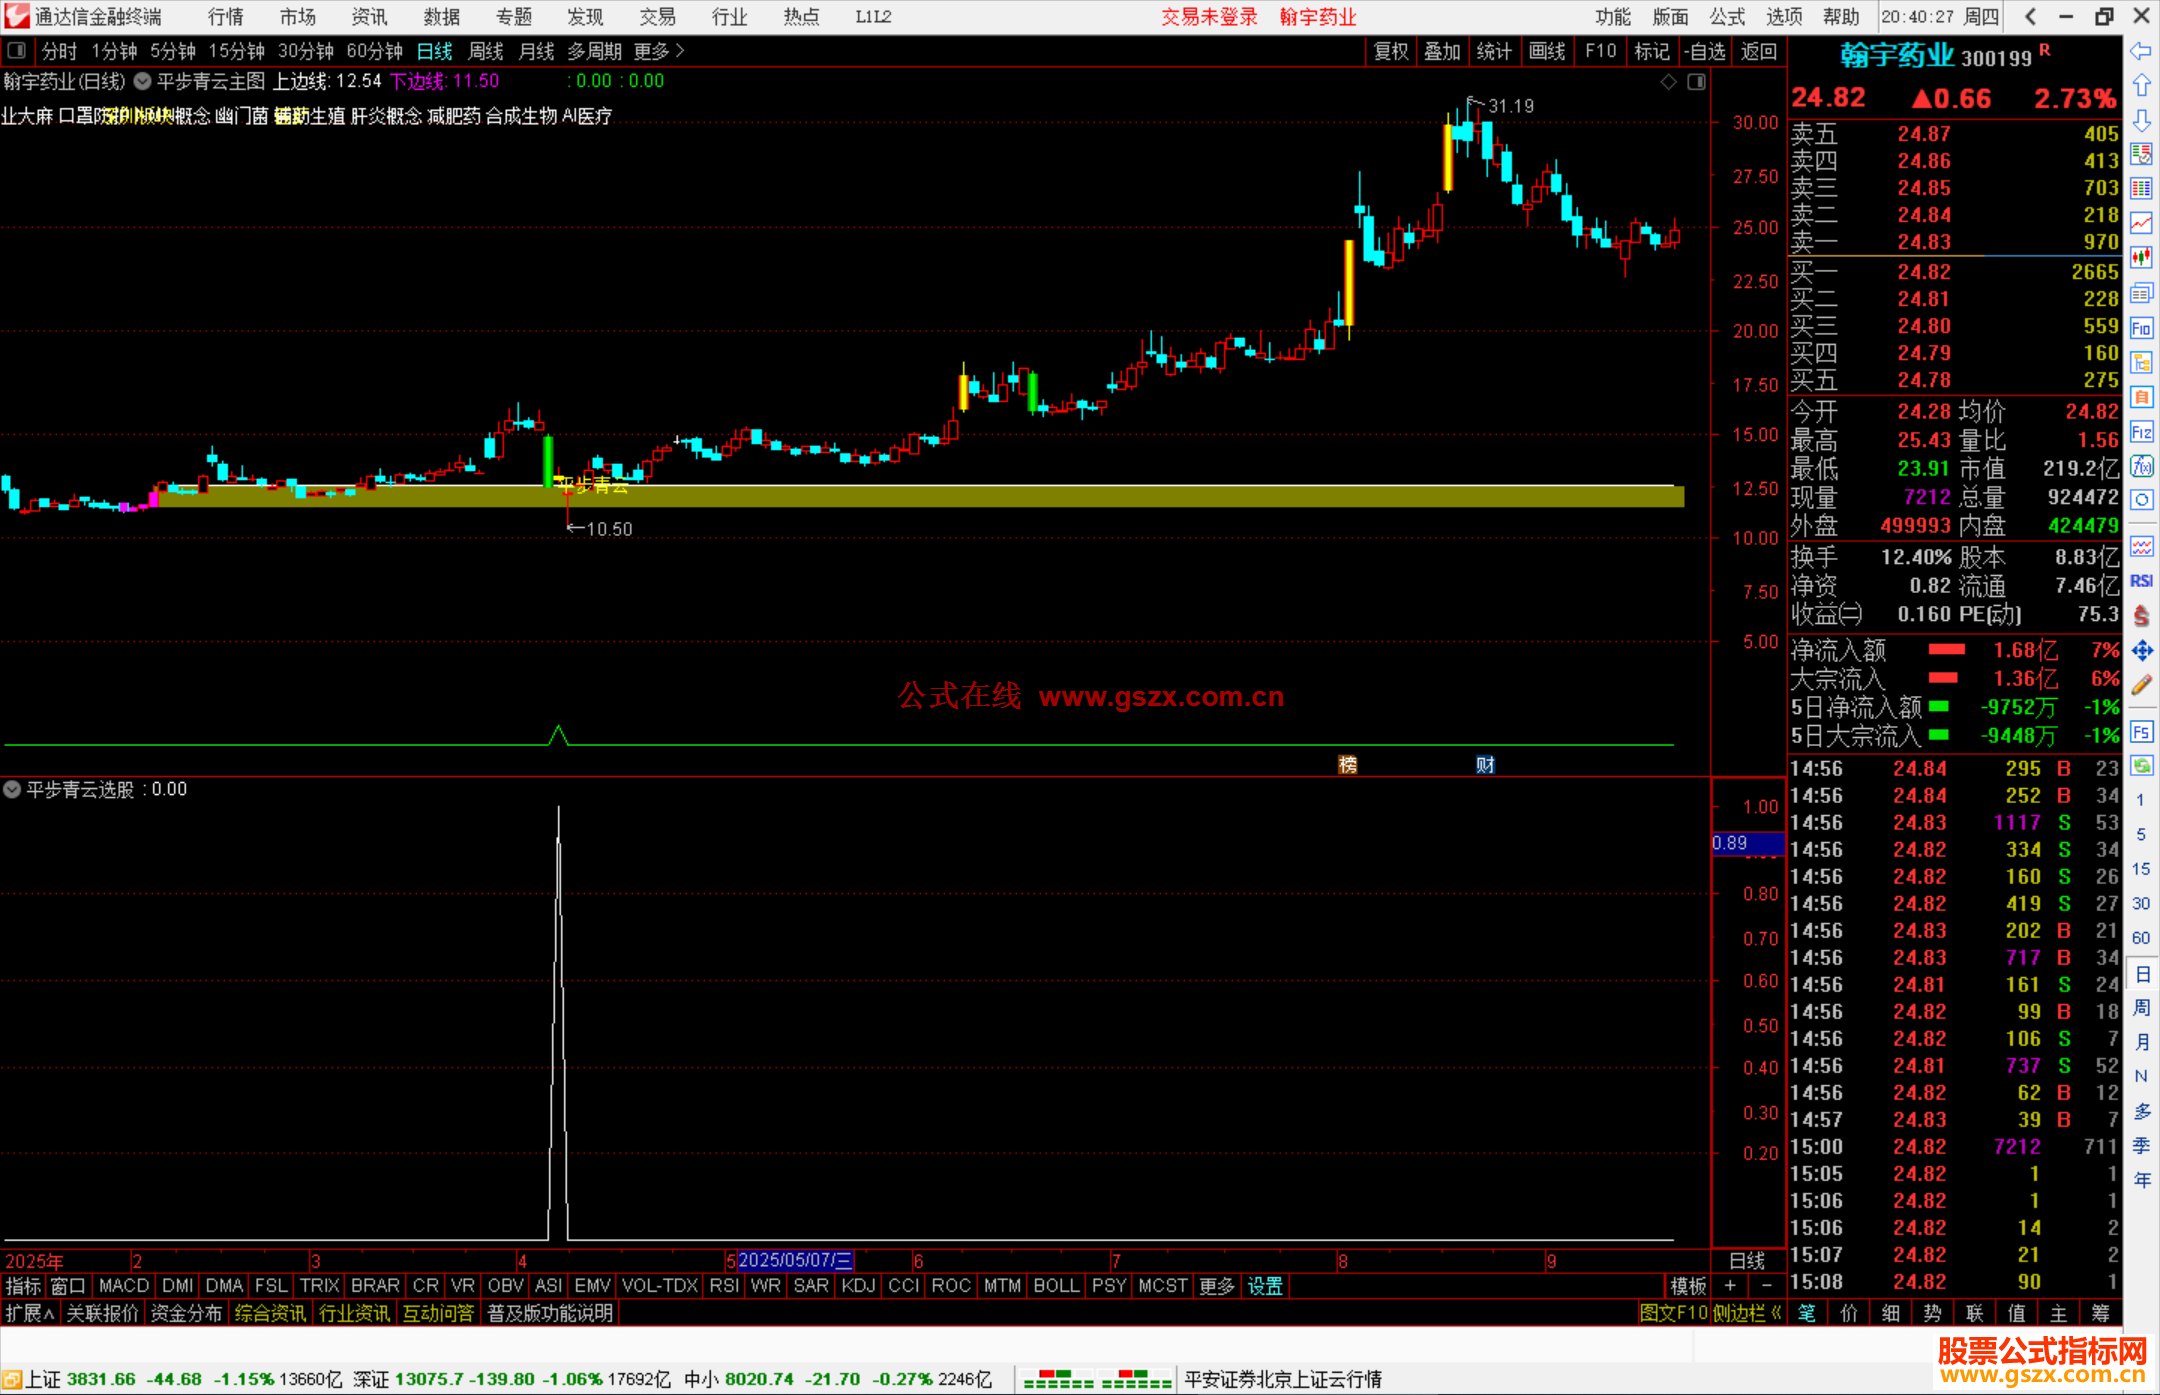2160x1395 pixels.
Task: Switch to 1-minute period in right sidebar
Action: pos(2140,800)
